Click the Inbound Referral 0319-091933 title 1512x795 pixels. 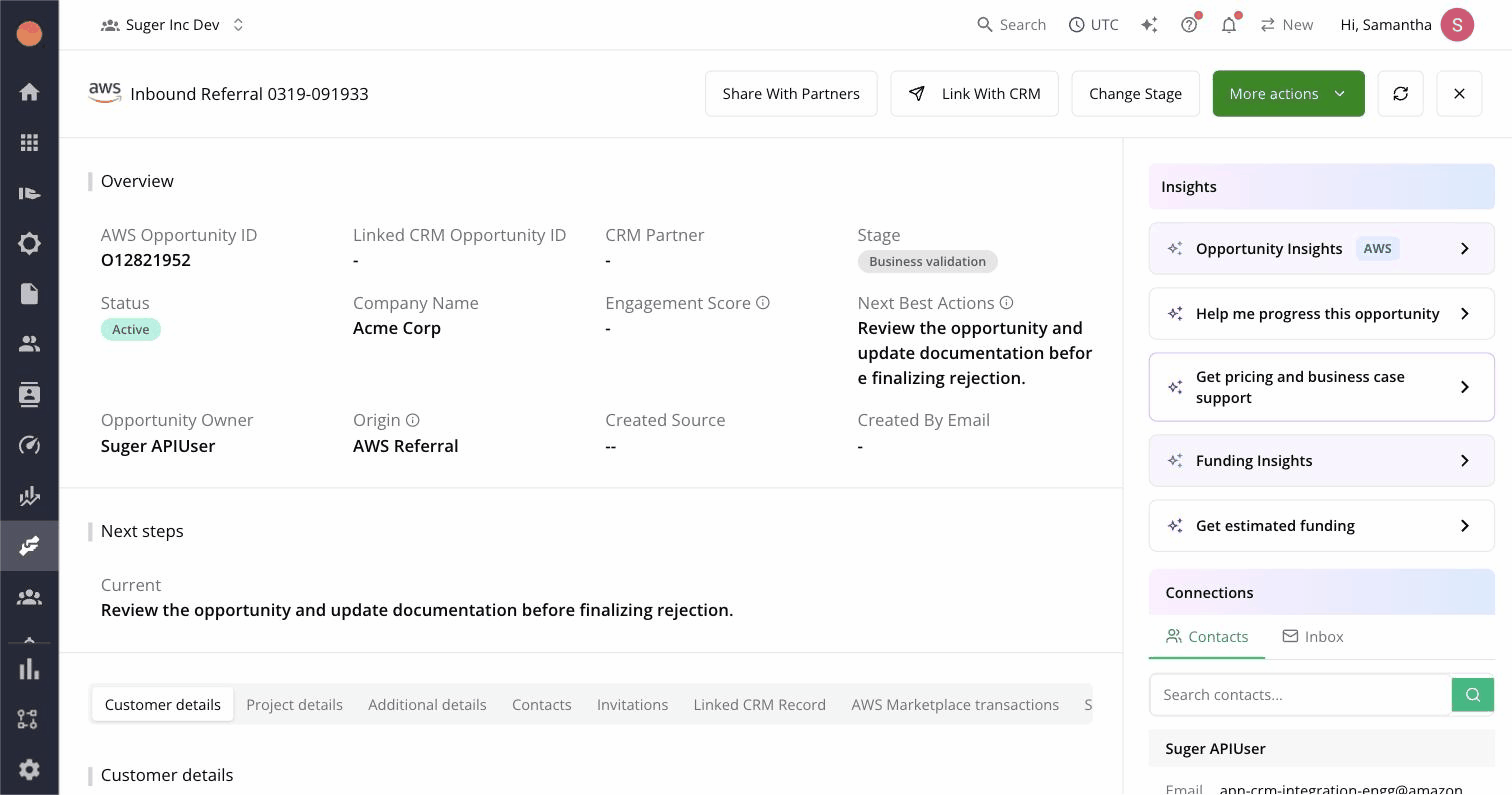[249, 94]
